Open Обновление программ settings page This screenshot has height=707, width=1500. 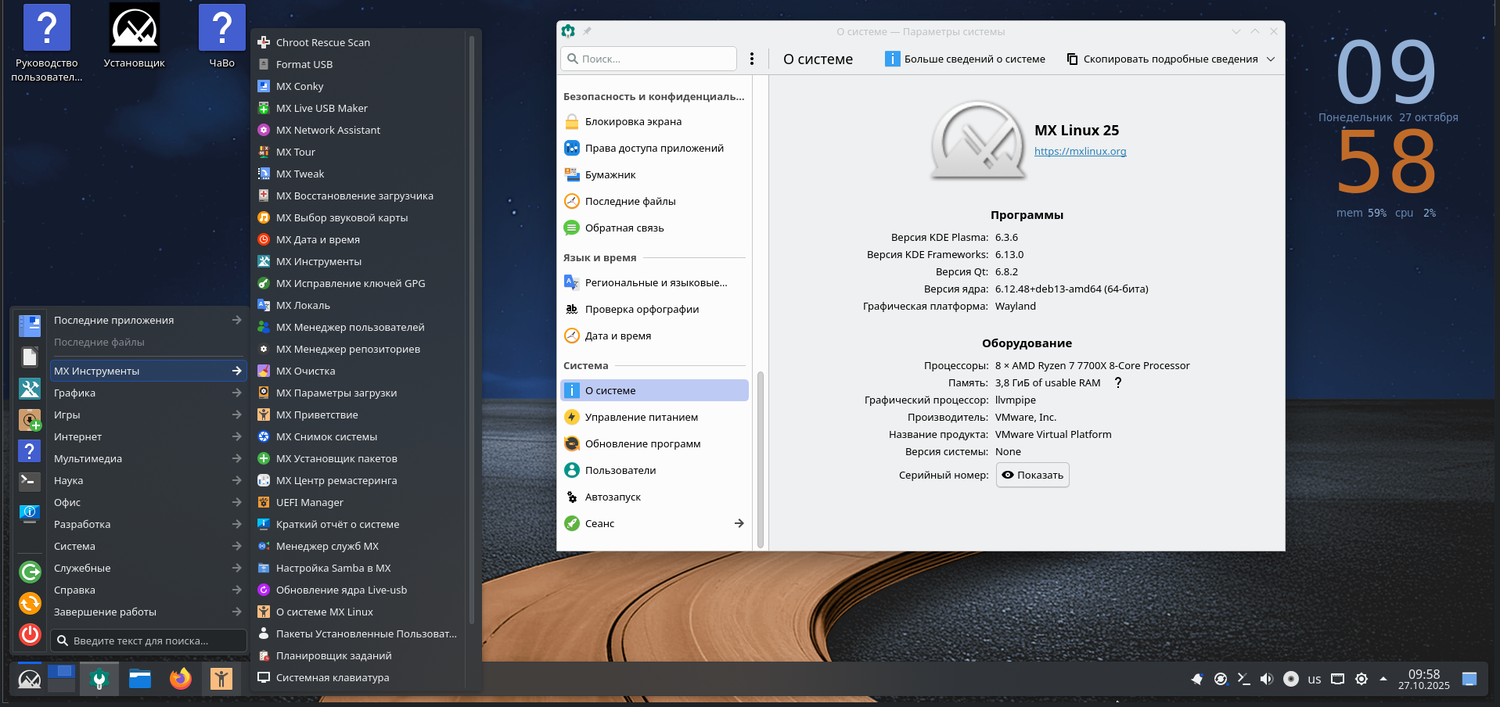pyautogui.click(x=654, y=443)
